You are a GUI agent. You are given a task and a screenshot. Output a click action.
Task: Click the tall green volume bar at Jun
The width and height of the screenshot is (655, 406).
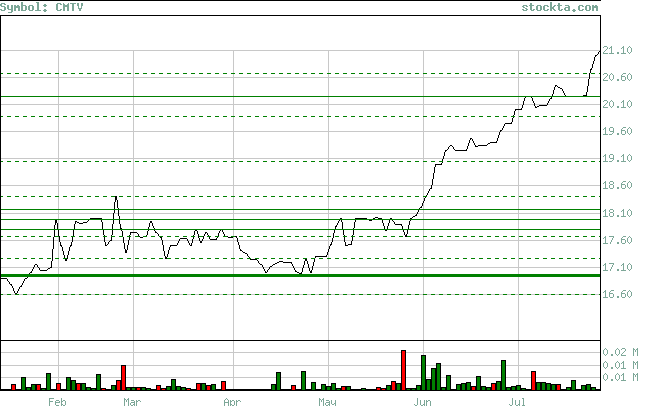424,373
